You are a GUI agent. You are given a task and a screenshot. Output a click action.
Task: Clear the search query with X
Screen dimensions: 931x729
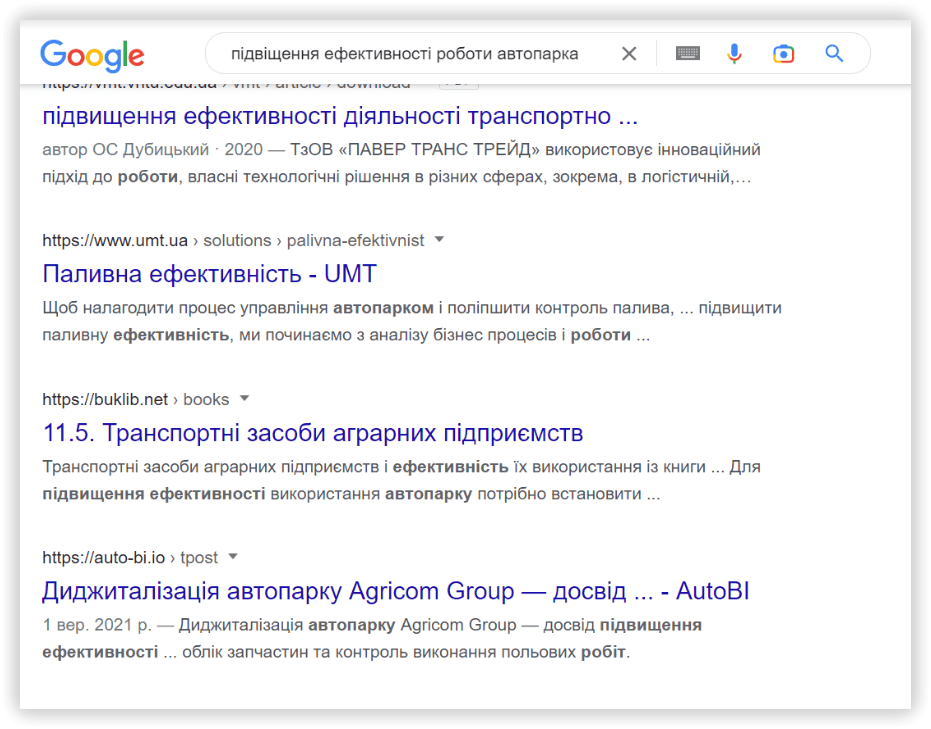[629, 54]
